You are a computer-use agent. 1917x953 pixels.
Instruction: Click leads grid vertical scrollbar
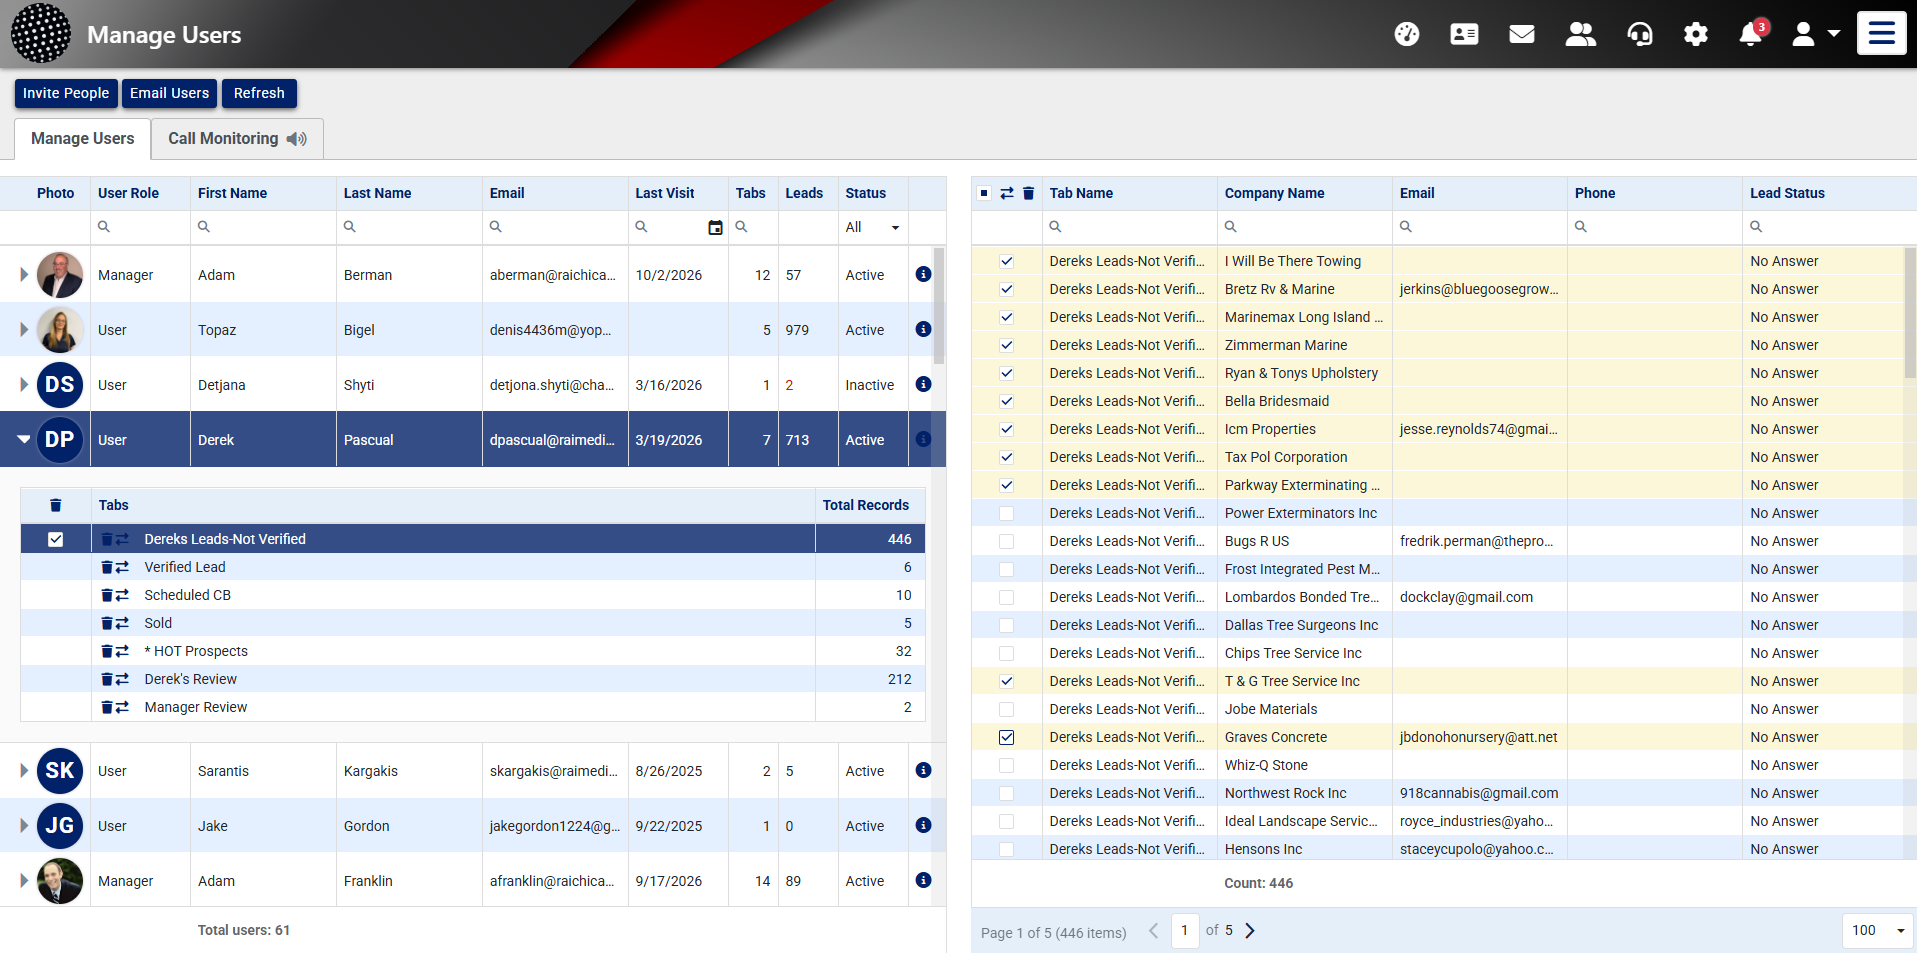[x=1910, y=313]
